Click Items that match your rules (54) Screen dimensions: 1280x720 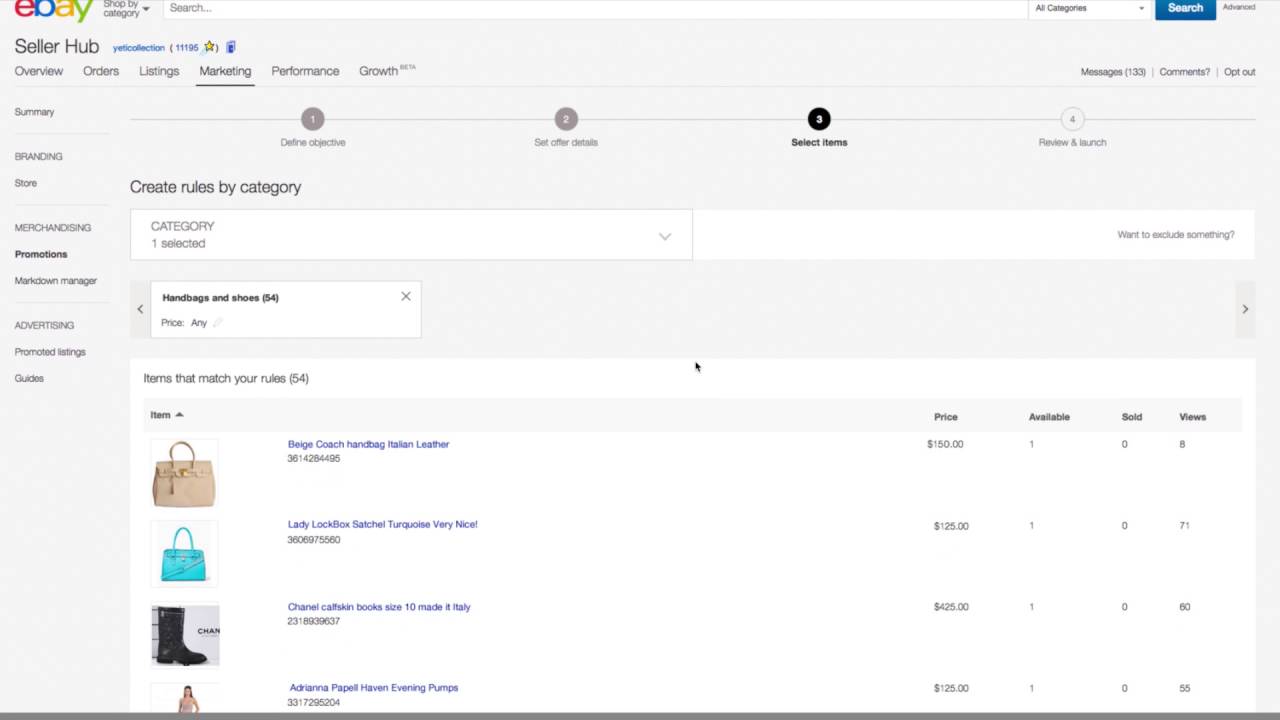coord(226,378)
